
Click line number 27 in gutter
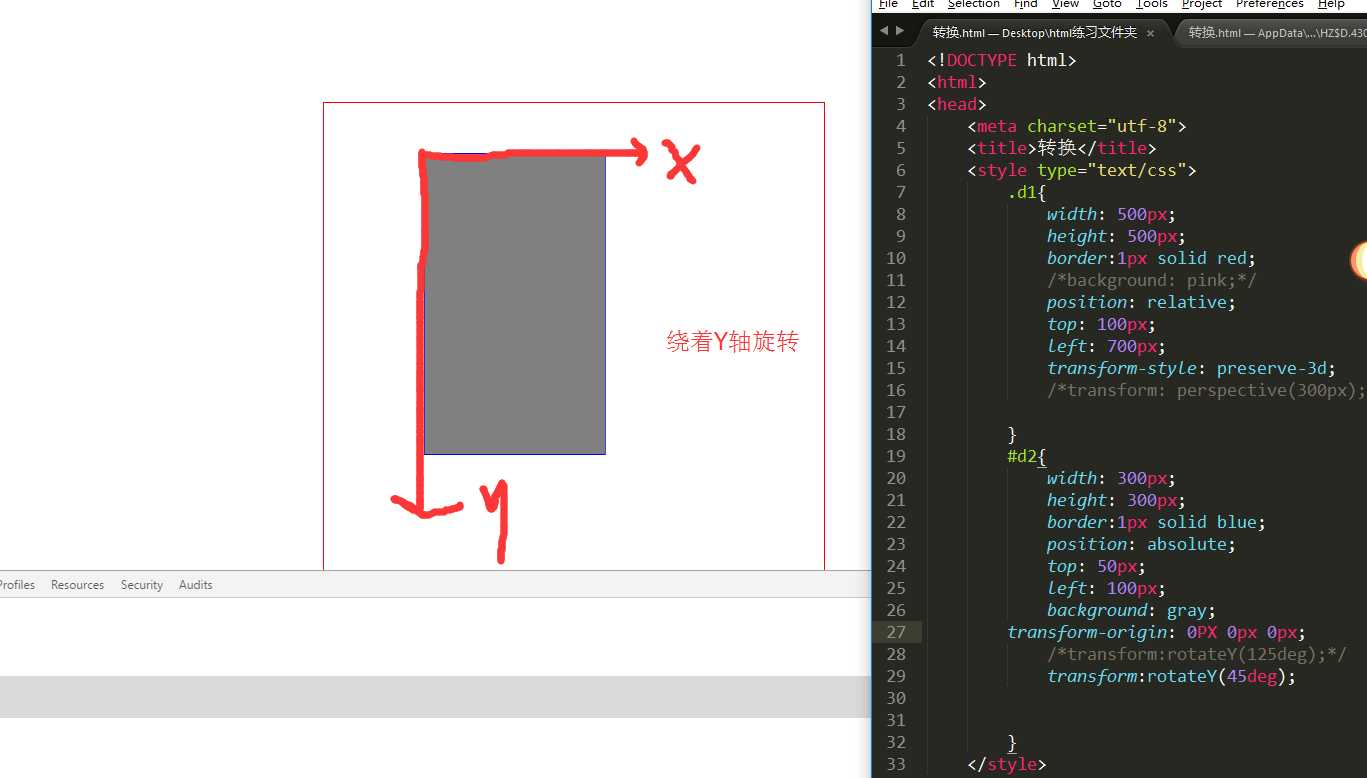896,632
